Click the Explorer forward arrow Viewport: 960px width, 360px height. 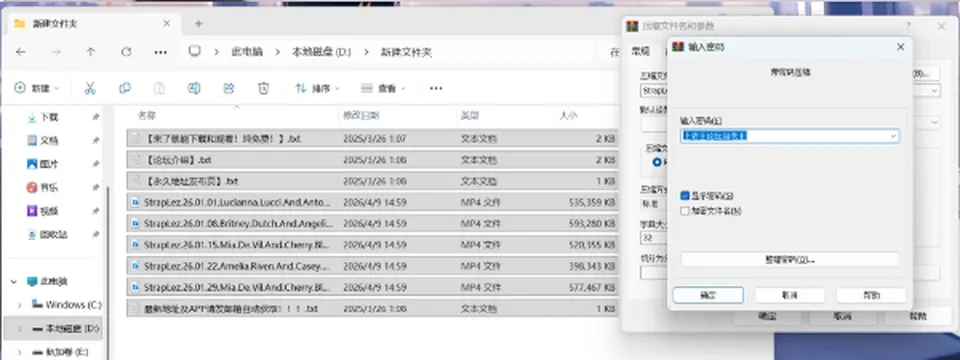(x=56, y=52)
